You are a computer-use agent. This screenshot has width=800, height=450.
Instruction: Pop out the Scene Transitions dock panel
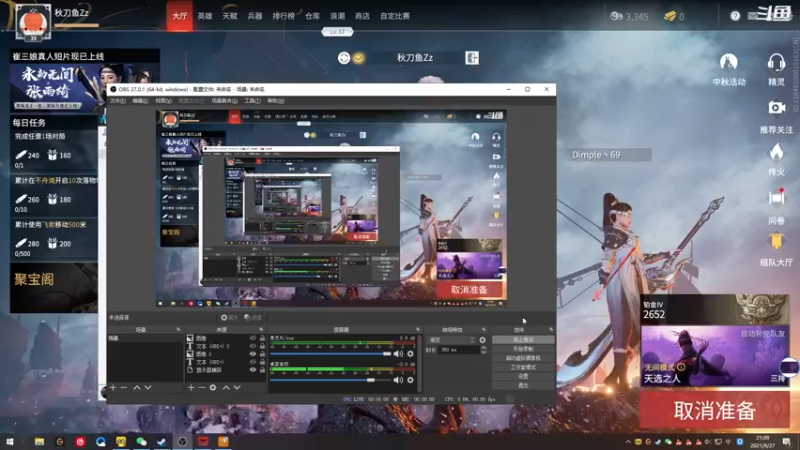click(484, 330)
